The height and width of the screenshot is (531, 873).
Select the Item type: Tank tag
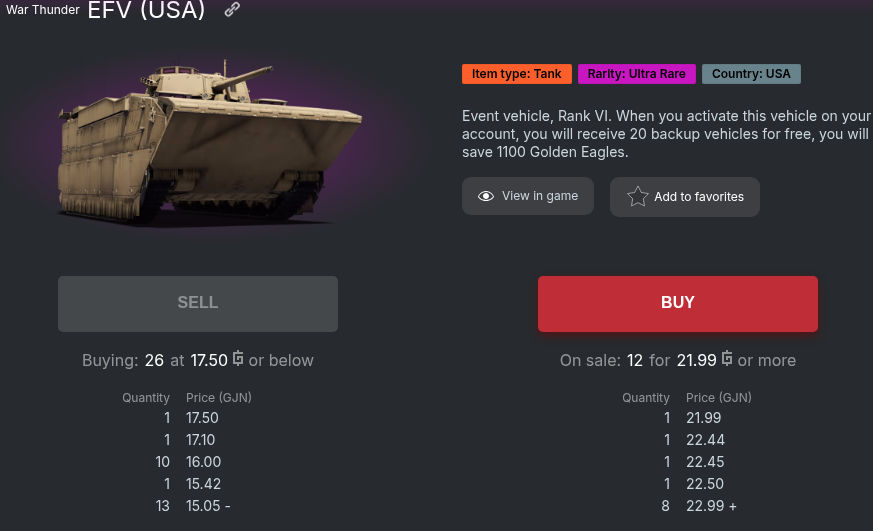516,74
